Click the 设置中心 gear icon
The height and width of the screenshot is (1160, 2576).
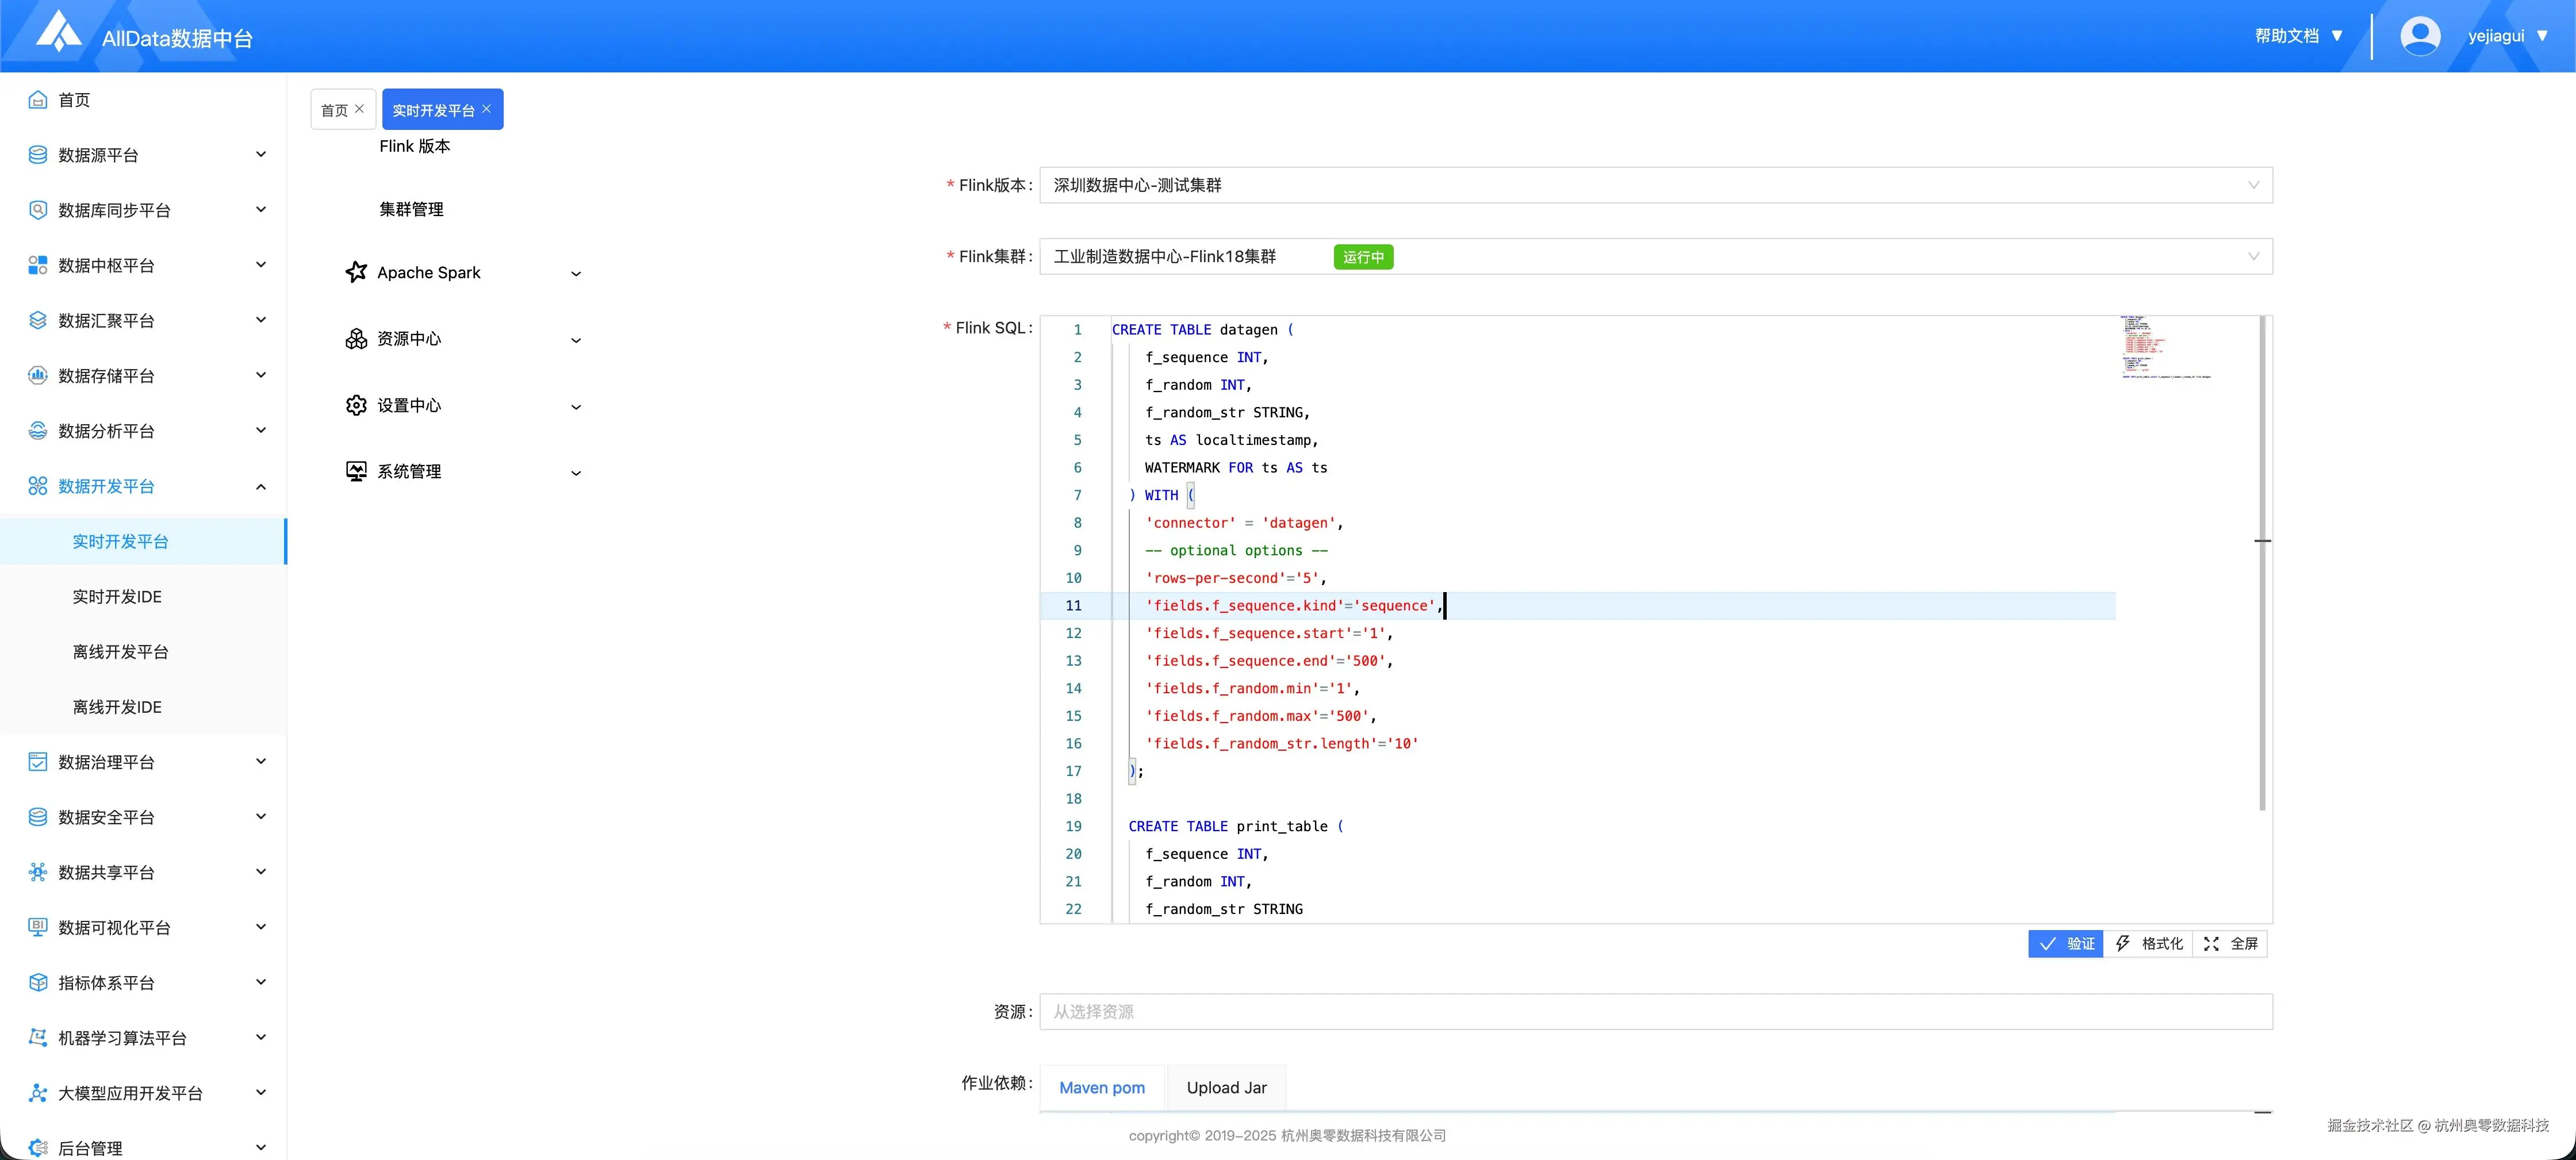coord(356,405)
